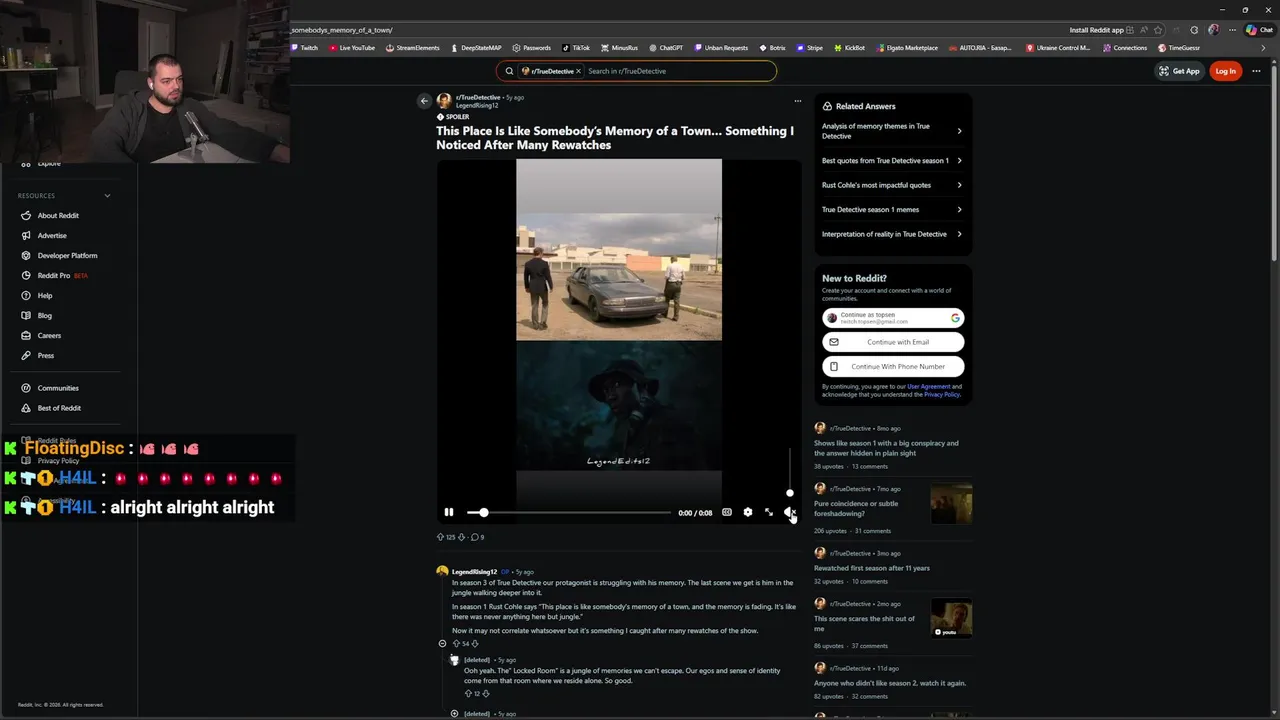Open Pure coincidence or subtle foreshadowing thumbnail
The image size is (1280, 720).
tap(951, 503)
